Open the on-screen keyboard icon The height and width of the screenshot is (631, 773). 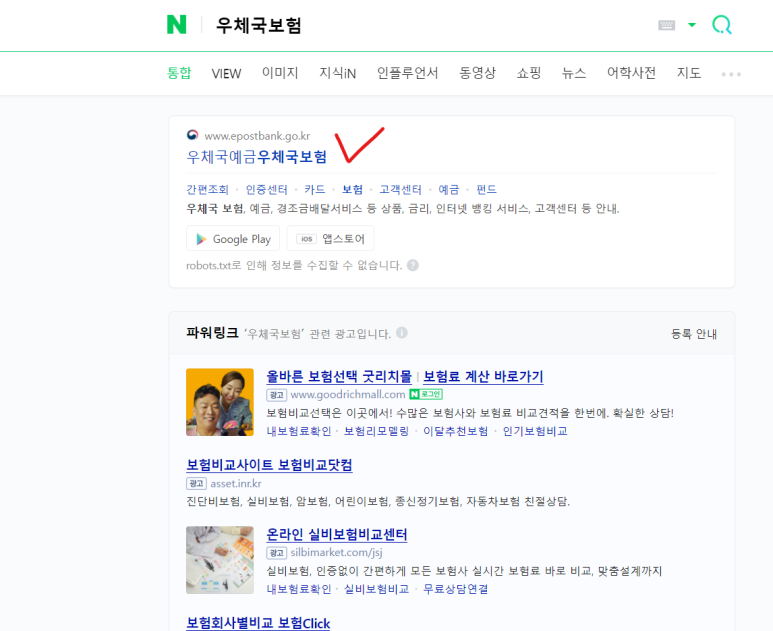(x=667, y=25)
